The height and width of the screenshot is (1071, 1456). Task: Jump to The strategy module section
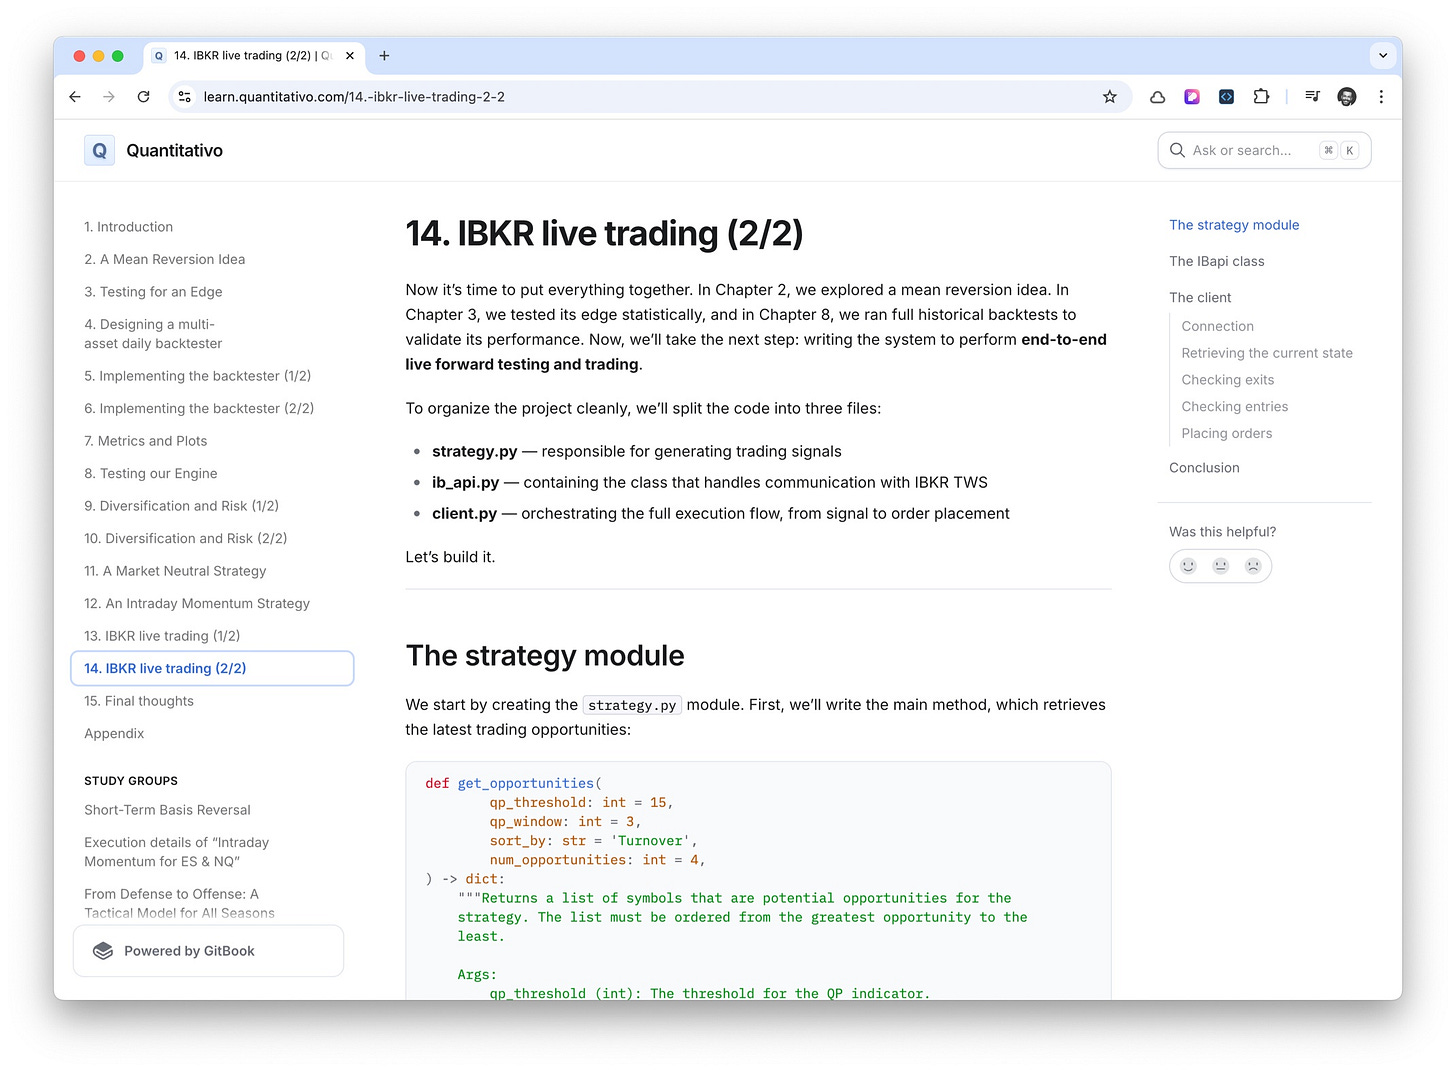[x=1234, y=225]
